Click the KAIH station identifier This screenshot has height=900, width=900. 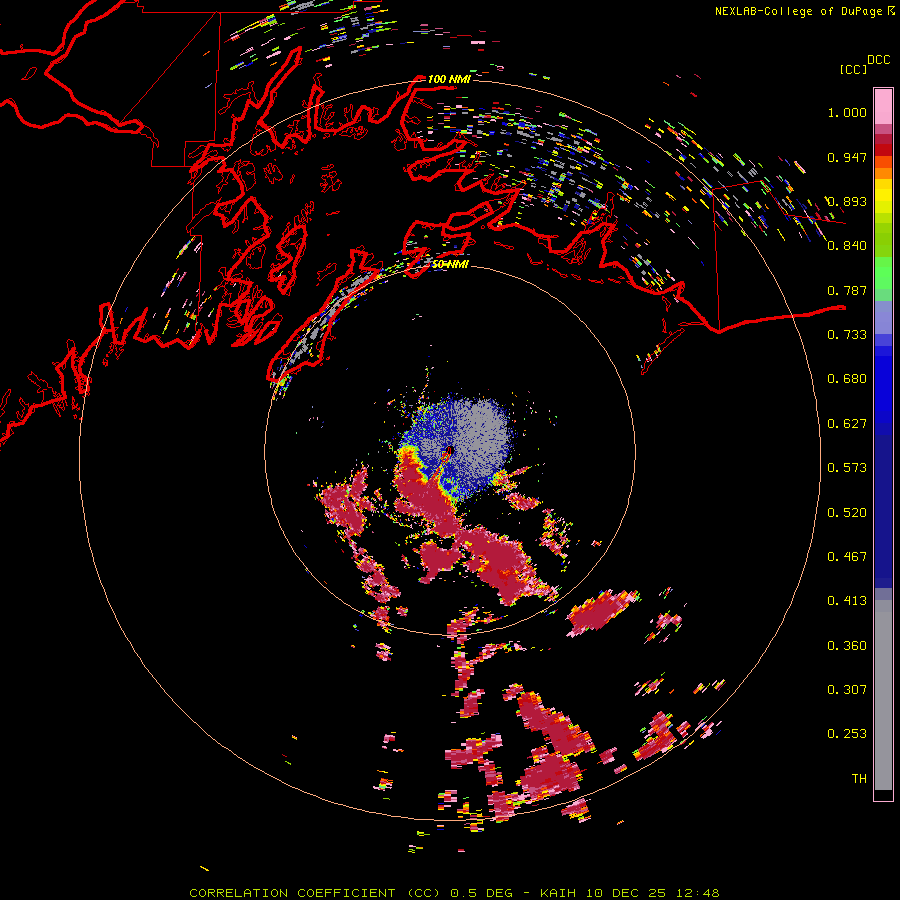558,893
